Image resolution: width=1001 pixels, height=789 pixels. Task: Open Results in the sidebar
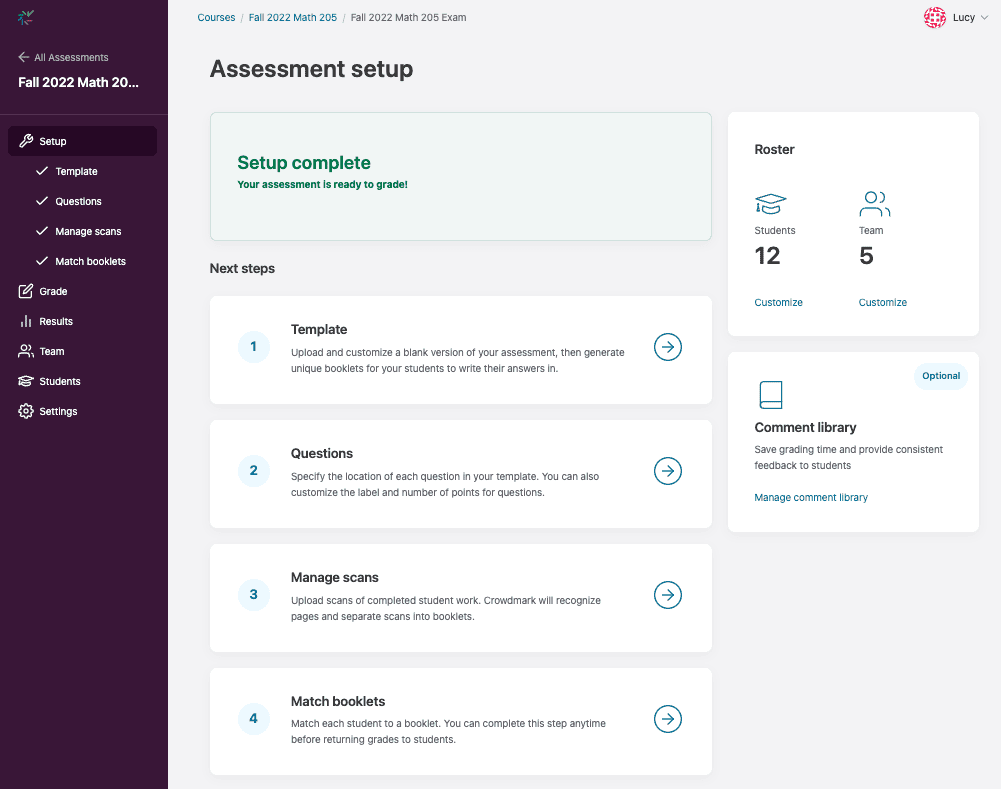pyautogui.click(x=56, y=321)
